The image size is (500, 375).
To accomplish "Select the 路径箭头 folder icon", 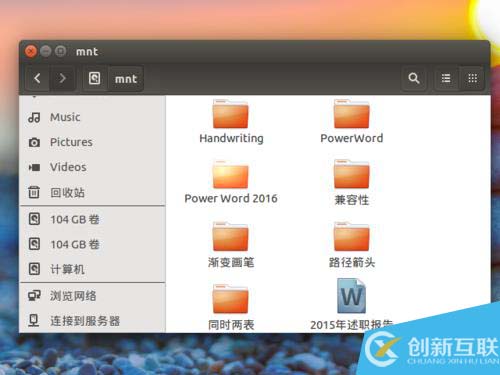I will pos(351,236).
